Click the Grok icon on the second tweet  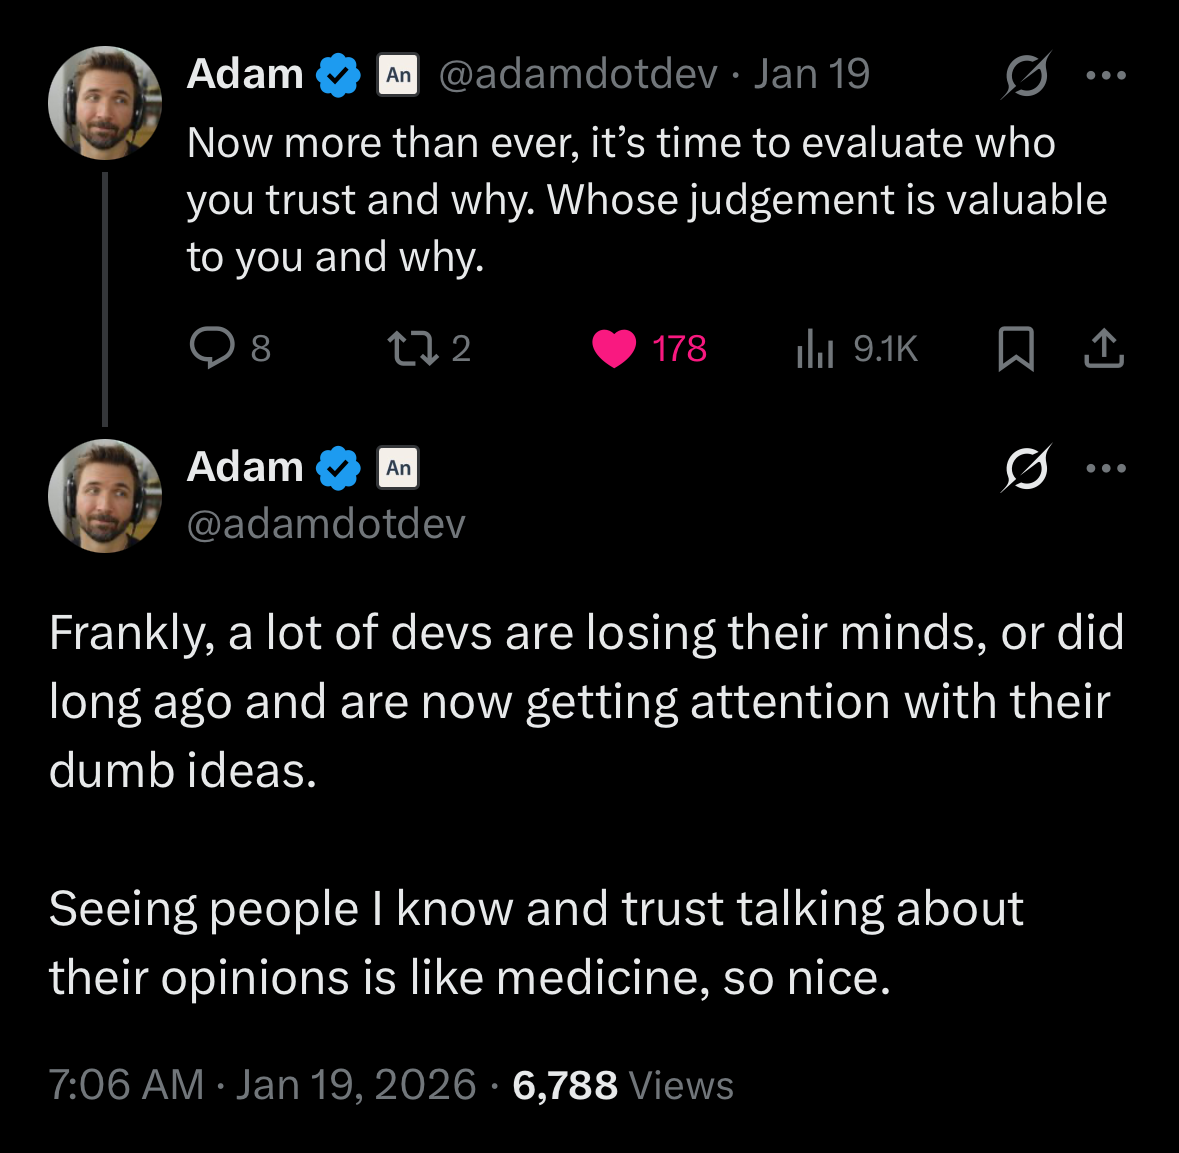[1026, 467]
